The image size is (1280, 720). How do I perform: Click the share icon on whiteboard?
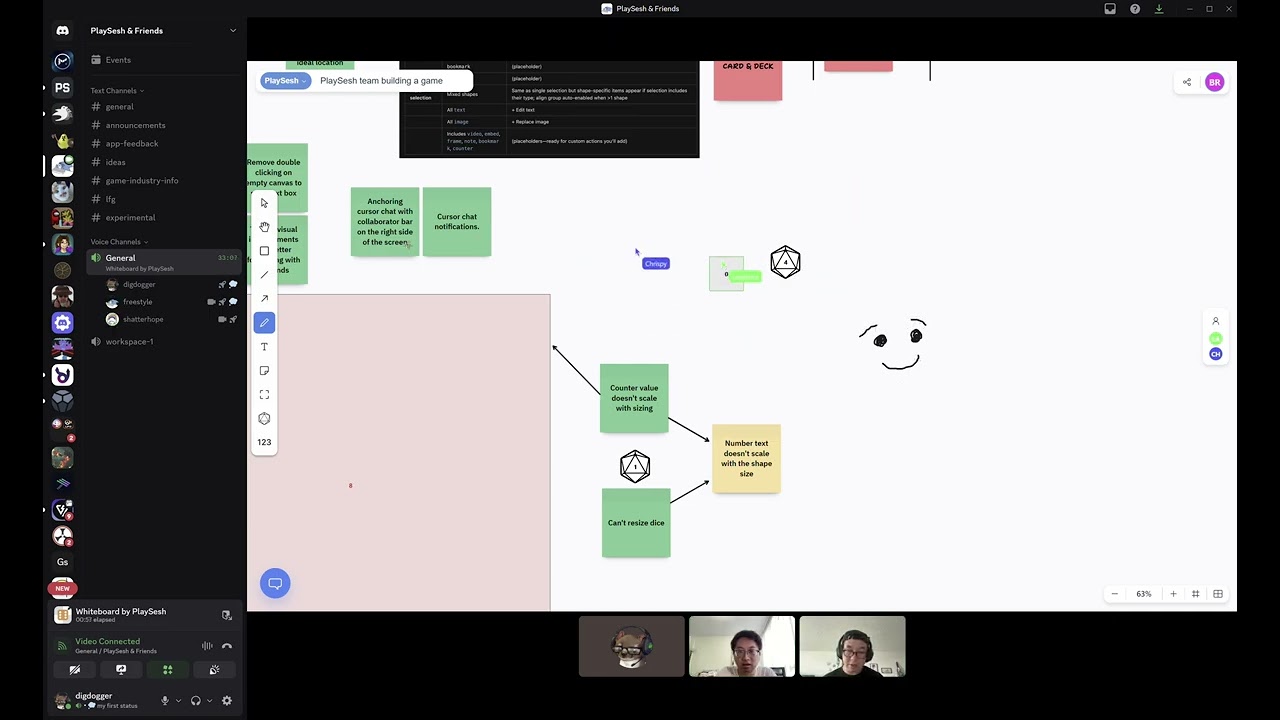click(x=1187, y=82)
